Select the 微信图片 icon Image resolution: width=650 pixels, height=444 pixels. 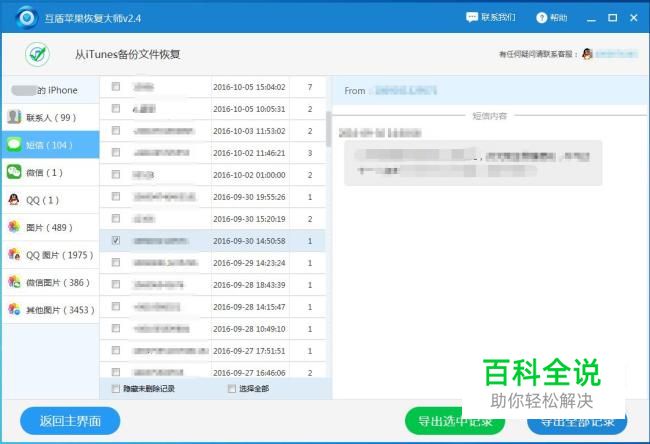pos(14,282)
